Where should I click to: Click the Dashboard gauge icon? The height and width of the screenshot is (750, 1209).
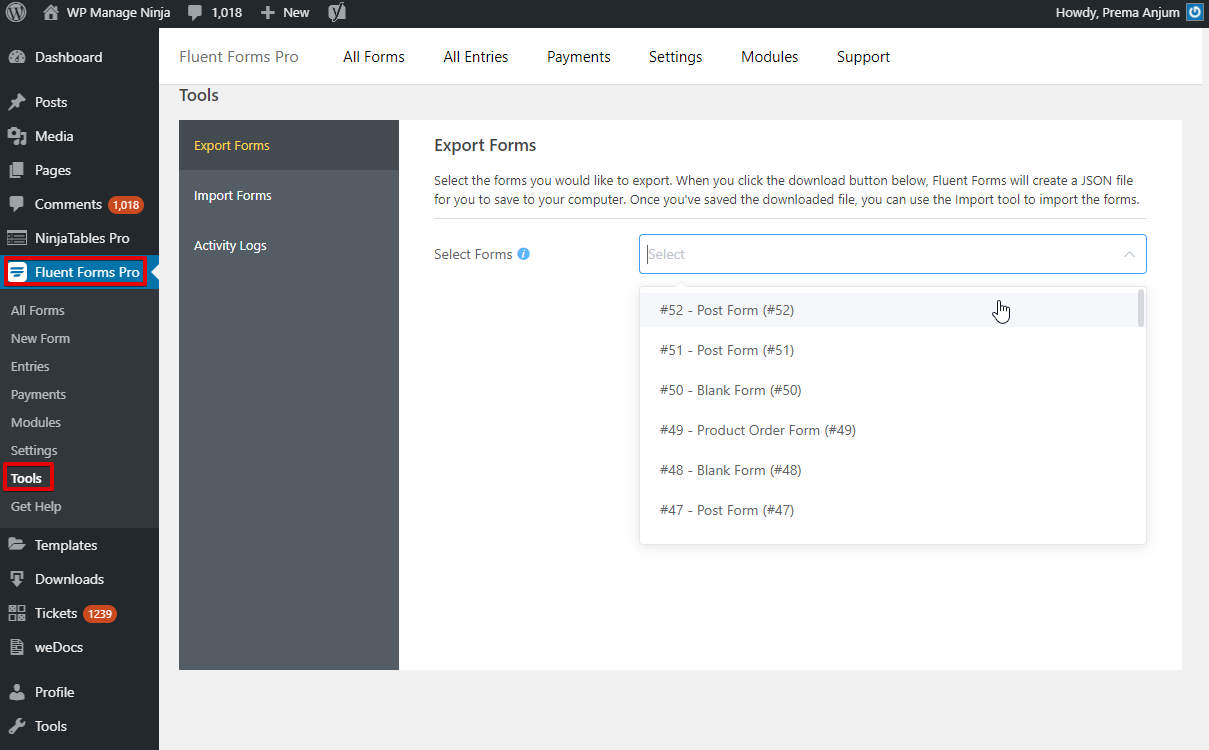17,57
